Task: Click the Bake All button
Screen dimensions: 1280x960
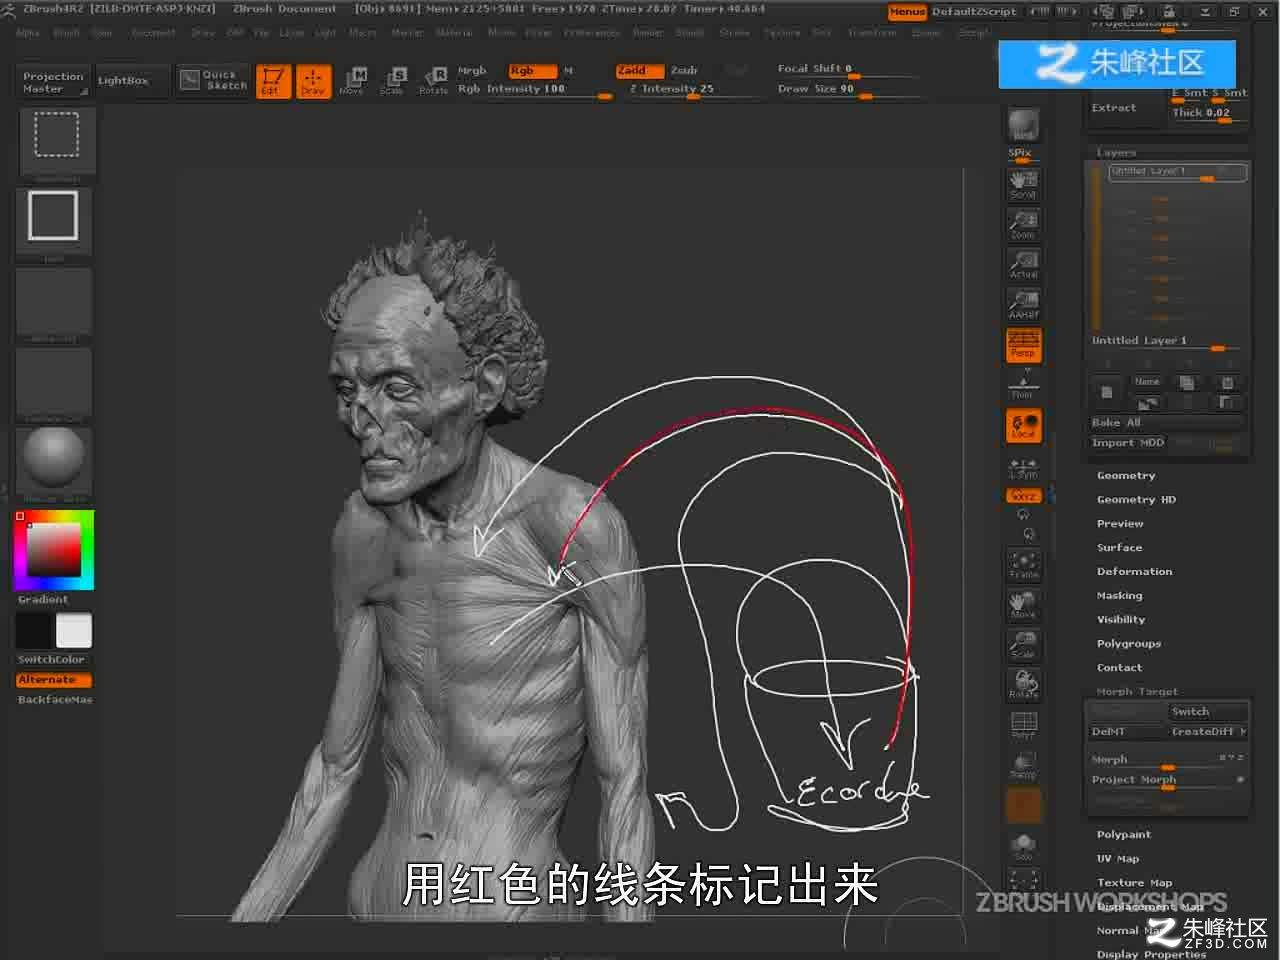Action: point(1168,423)
